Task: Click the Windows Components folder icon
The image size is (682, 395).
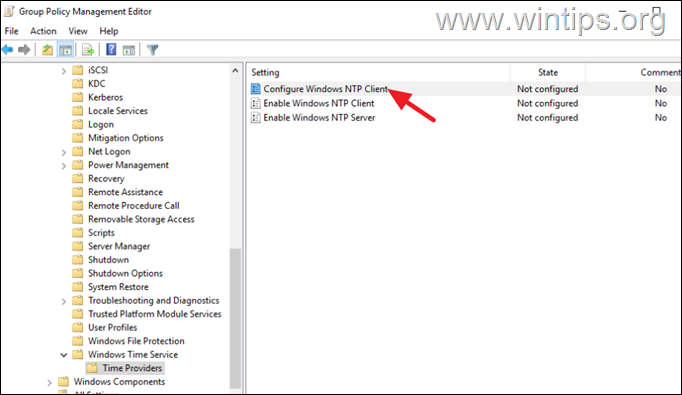Action: [x=64, y=382]
